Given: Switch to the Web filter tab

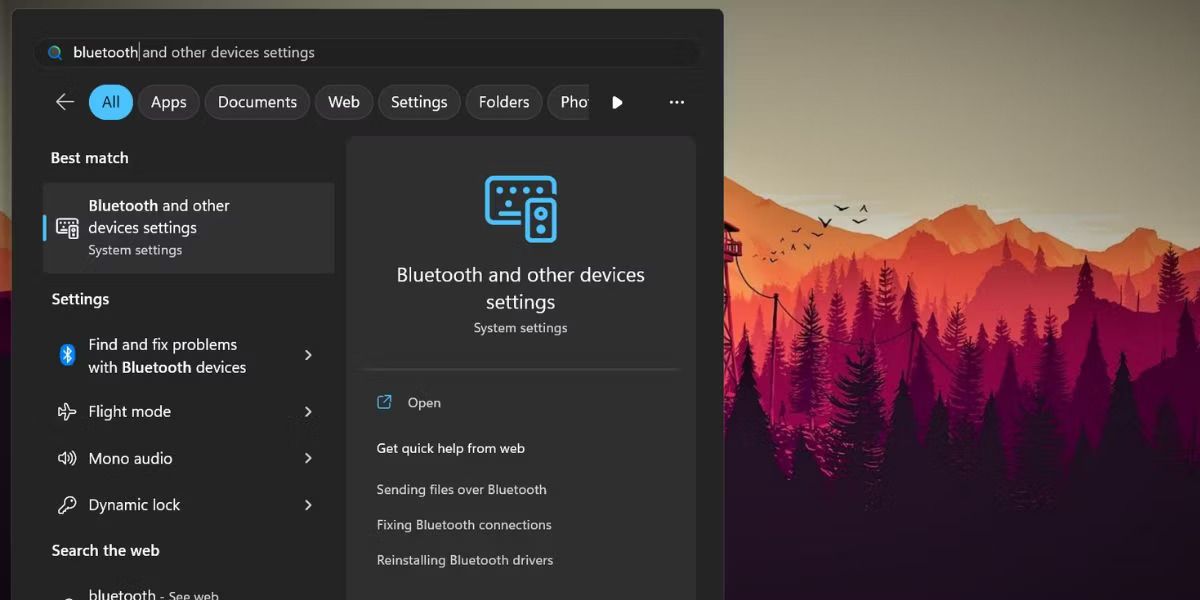Looking at the screenshot, I should click(344, 102).
